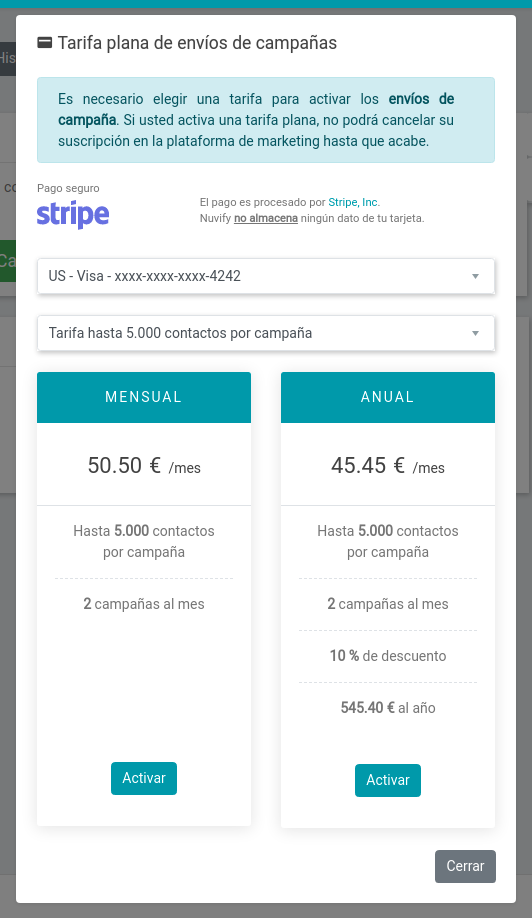Select the ANUAL plan header
The height and width of the screenshot is (918, 532).
coord(387,397)
